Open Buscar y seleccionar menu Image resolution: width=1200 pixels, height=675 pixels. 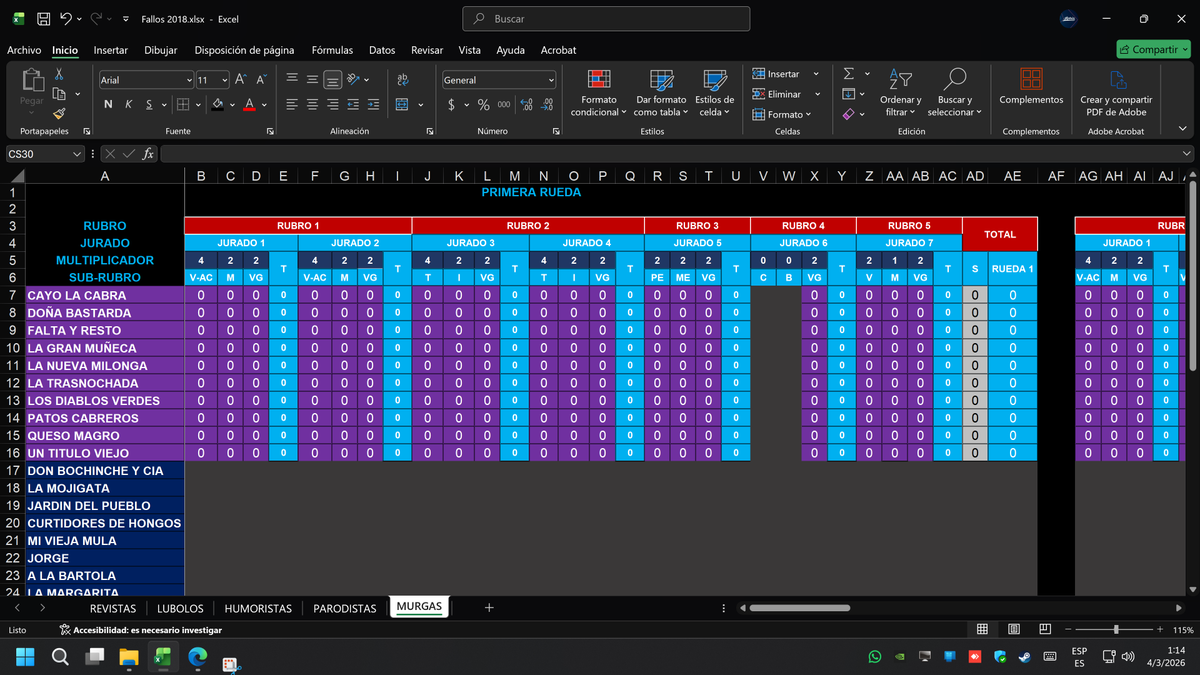pyautogui.click(x=955, y=93)
